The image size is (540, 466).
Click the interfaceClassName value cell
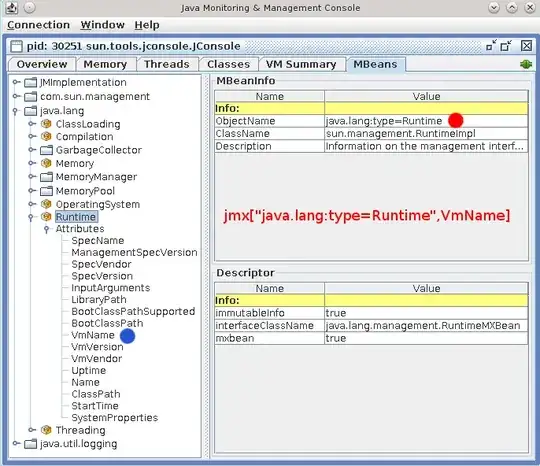[x=426, y=326]
